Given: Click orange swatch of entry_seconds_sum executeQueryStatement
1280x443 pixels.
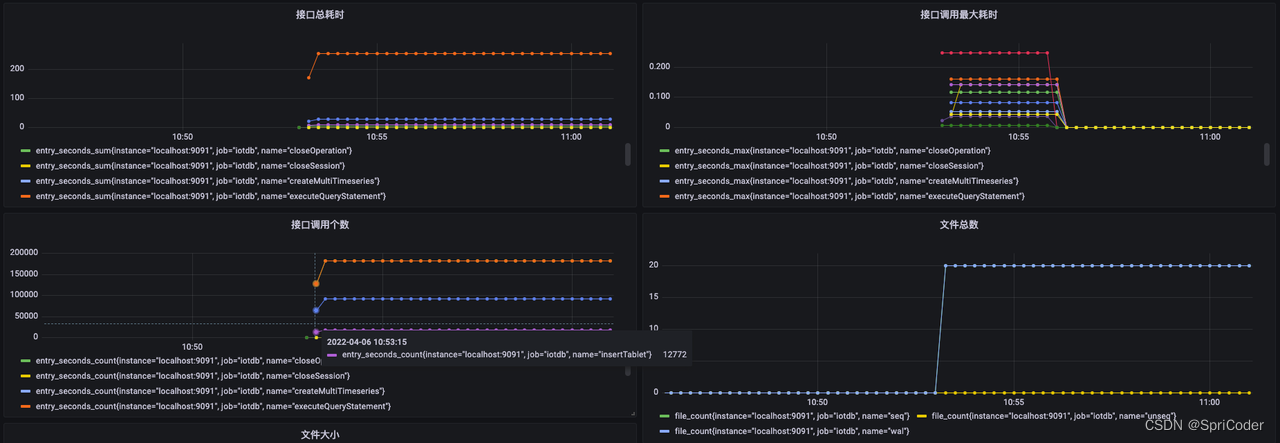Looking at the screenshot, I should [25, 196].
